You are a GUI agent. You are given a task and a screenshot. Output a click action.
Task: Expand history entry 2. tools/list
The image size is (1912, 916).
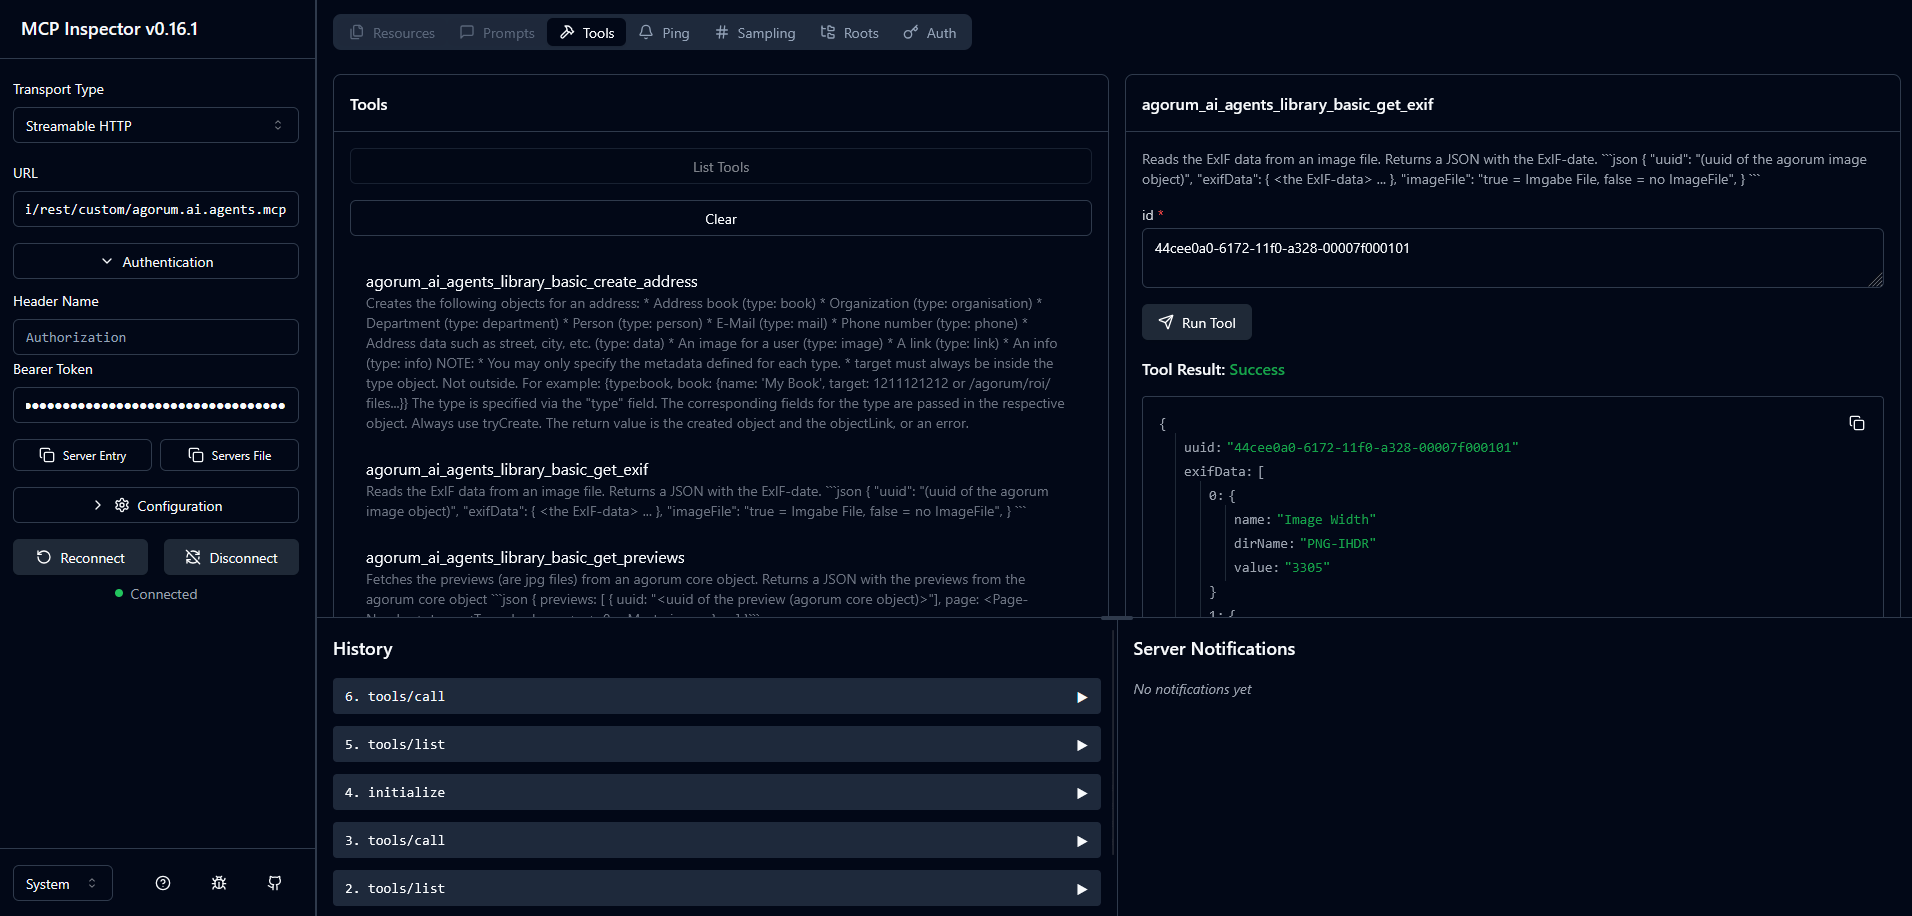point(717,888)
